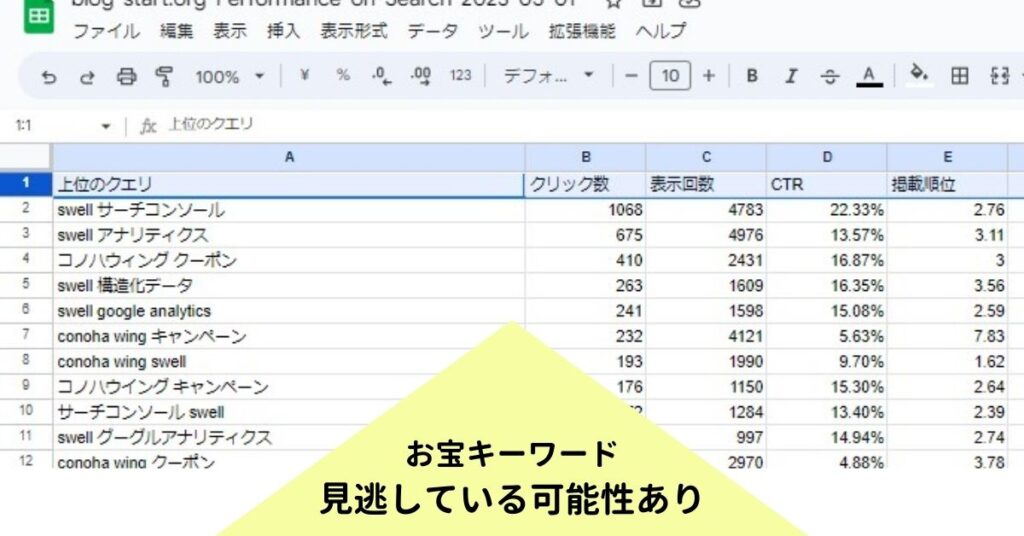Click the merge cells icon
This screenshot has height=536, width=1024.
1000,76
